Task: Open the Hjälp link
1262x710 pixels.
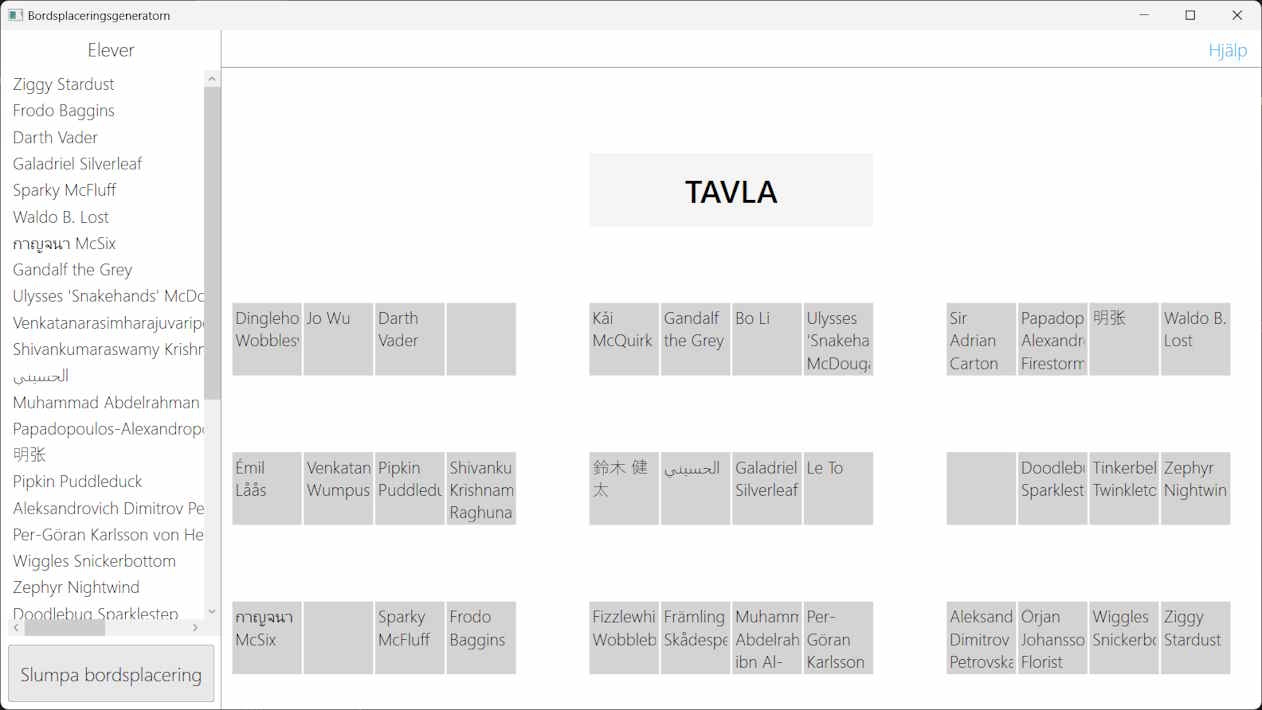Action: [x=1227, y=50]
